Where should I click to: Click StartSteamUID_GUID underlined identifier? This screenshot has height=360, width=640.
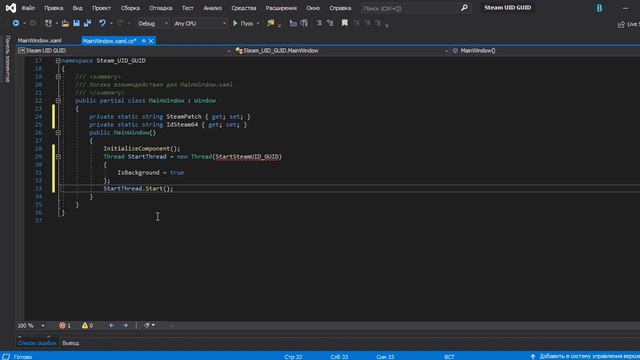(247, 157)
